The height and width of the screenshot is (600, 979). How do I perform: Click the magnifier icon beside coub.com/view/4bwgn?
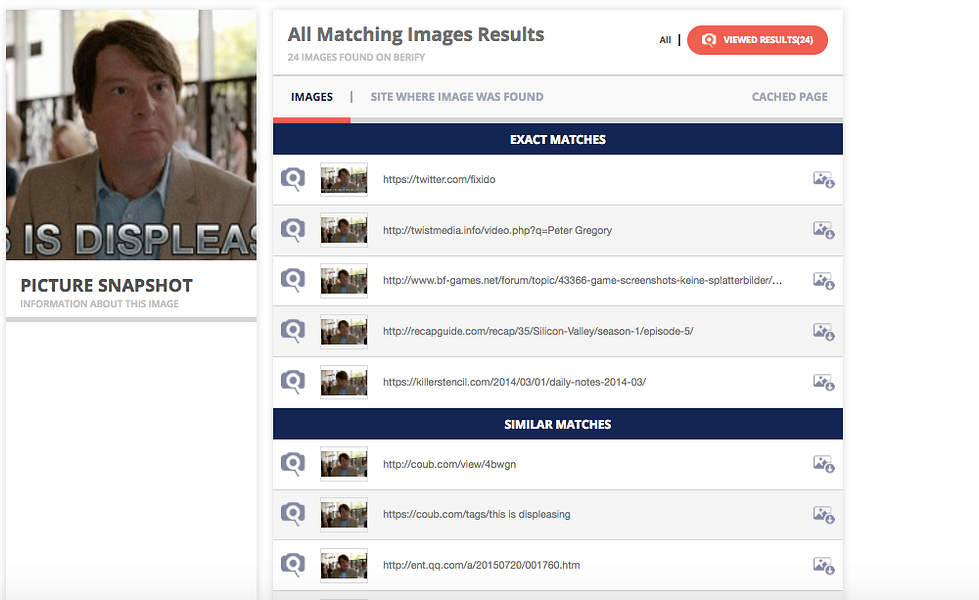[x=293, y=464]
